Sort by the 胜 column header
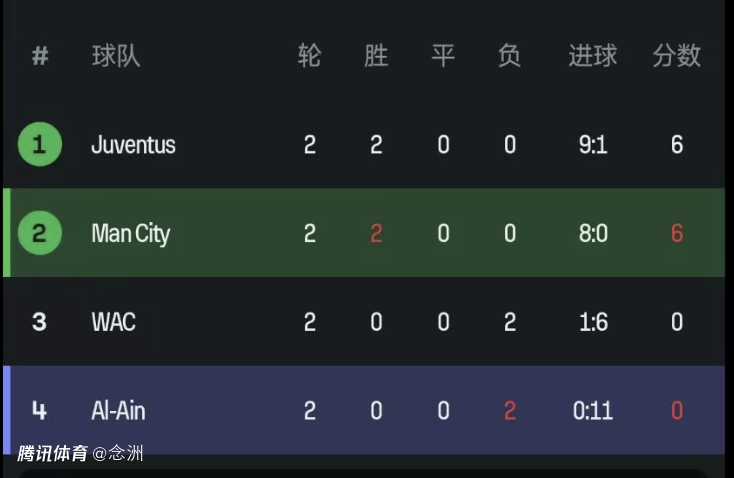Image resolution: width=734 pixels, height=478 pixels. (376, 56)
